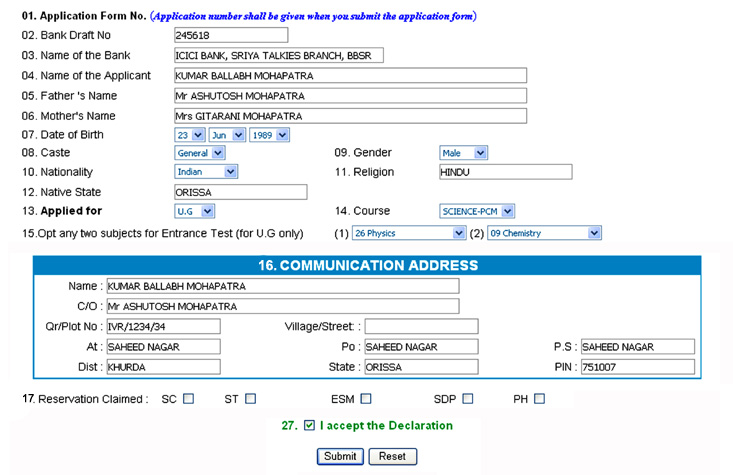The image size is (733, 475).
Task: Click the address State field with ORISSA
Action: [421, 367]
